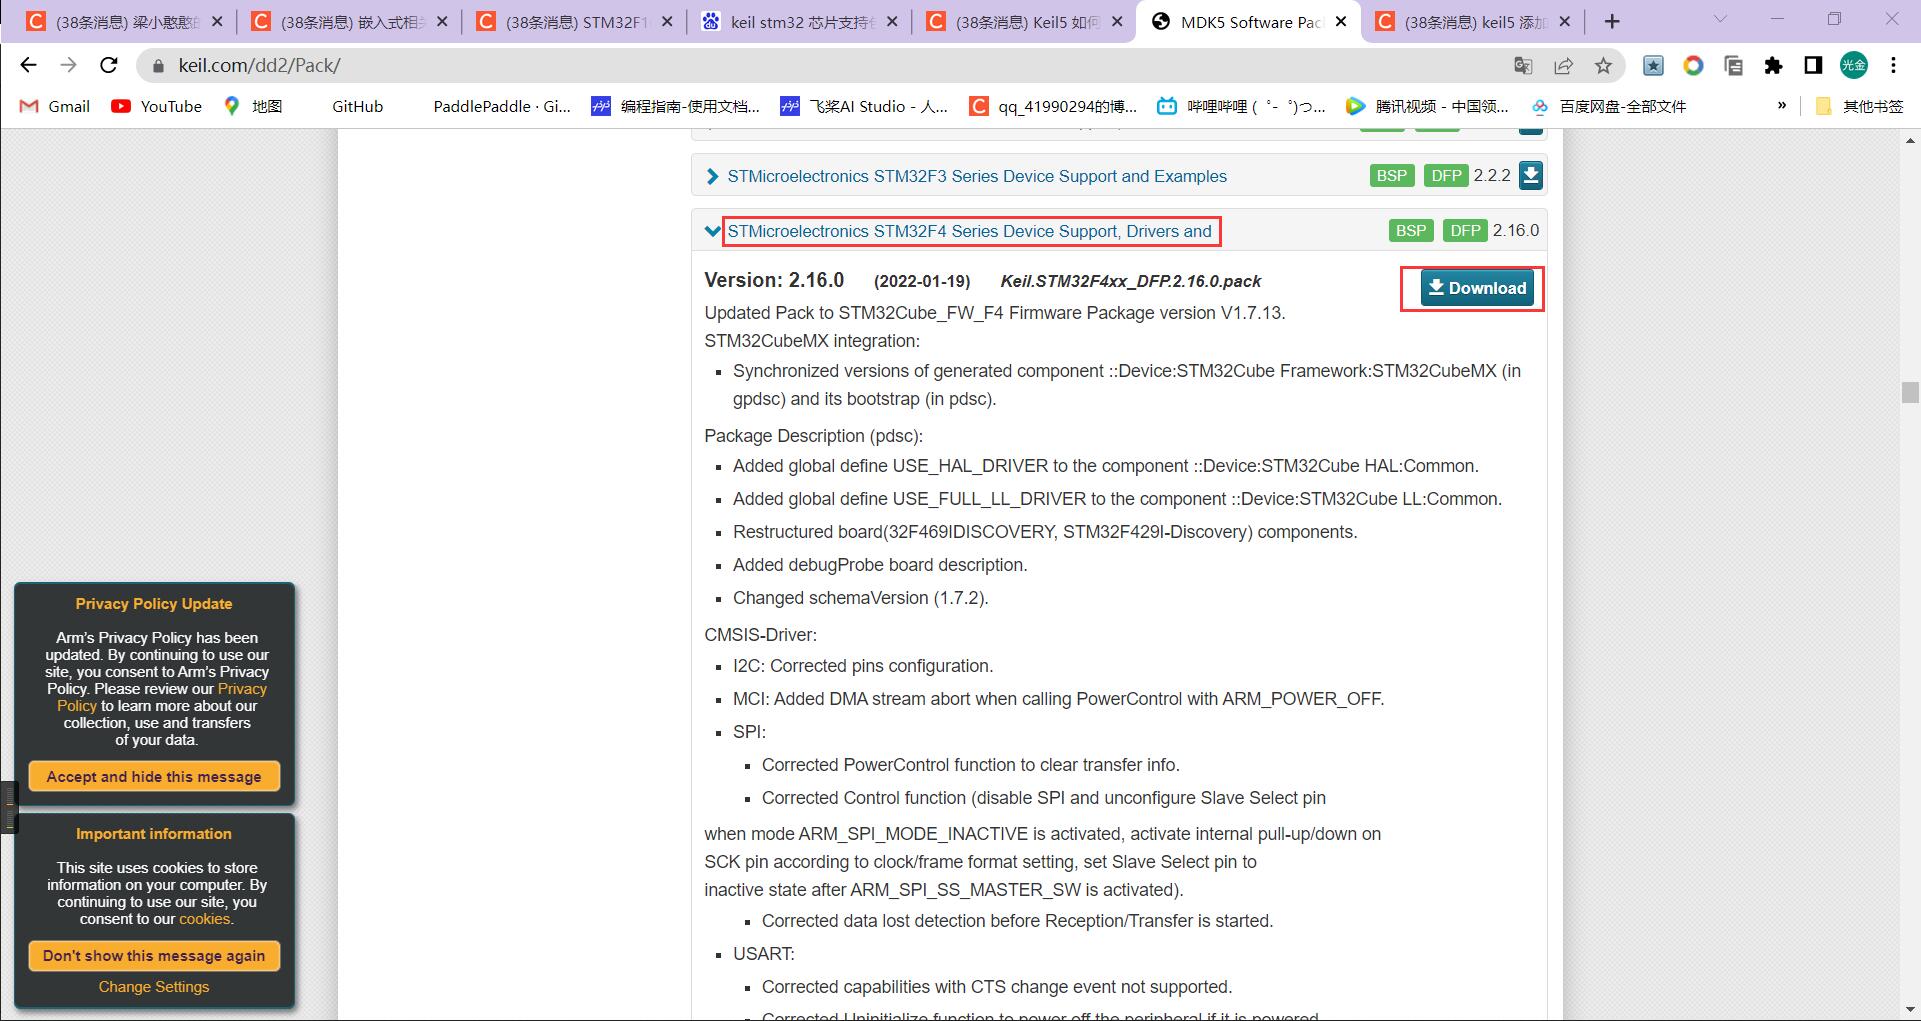Click Accept and hide this message

[x=154, y=776]
